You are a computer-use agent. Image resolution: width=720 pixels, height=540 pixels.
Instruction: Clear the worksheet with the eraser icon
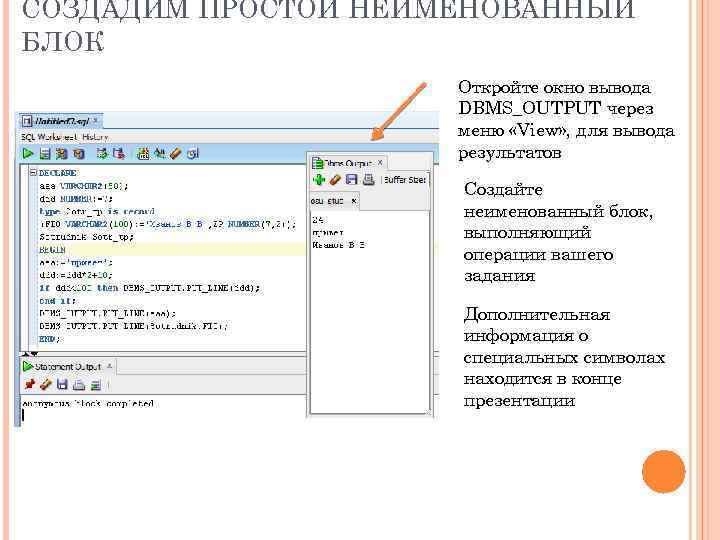[x=175, y=153]
